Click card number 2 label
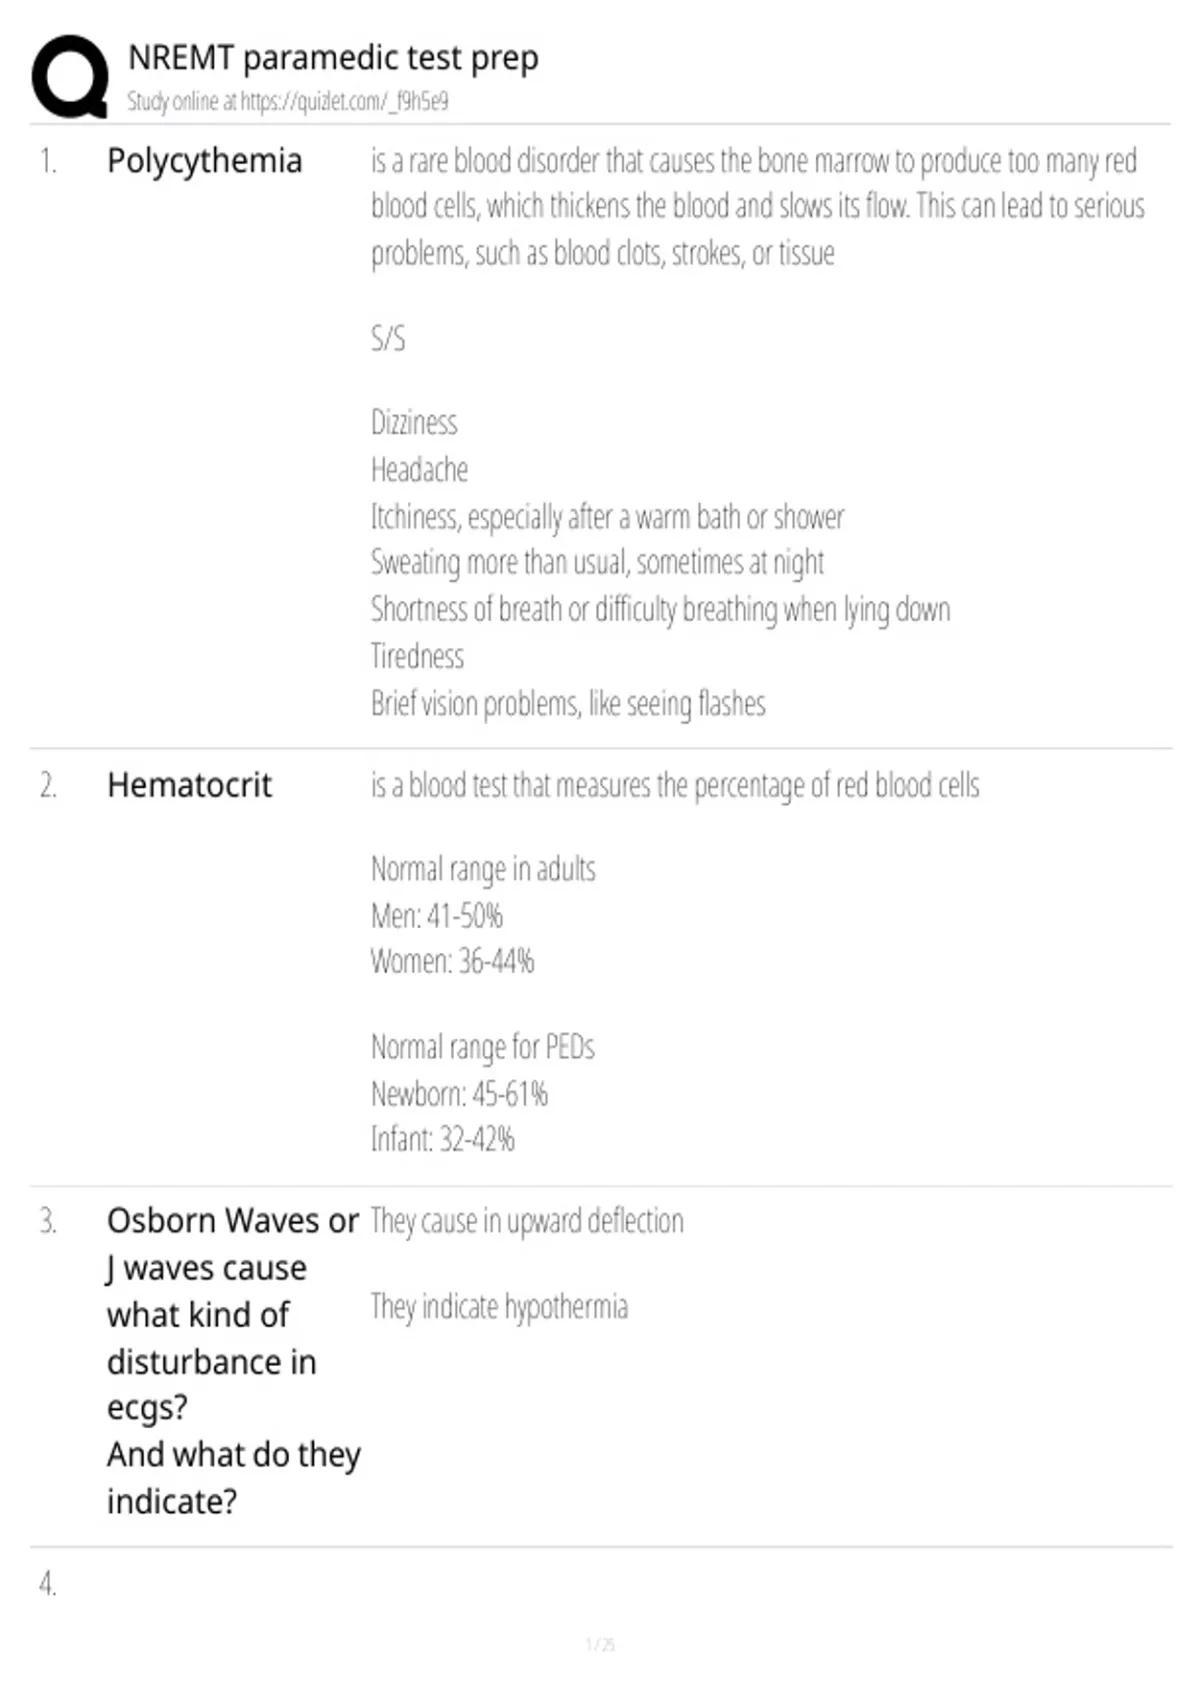 click(48, 786)
